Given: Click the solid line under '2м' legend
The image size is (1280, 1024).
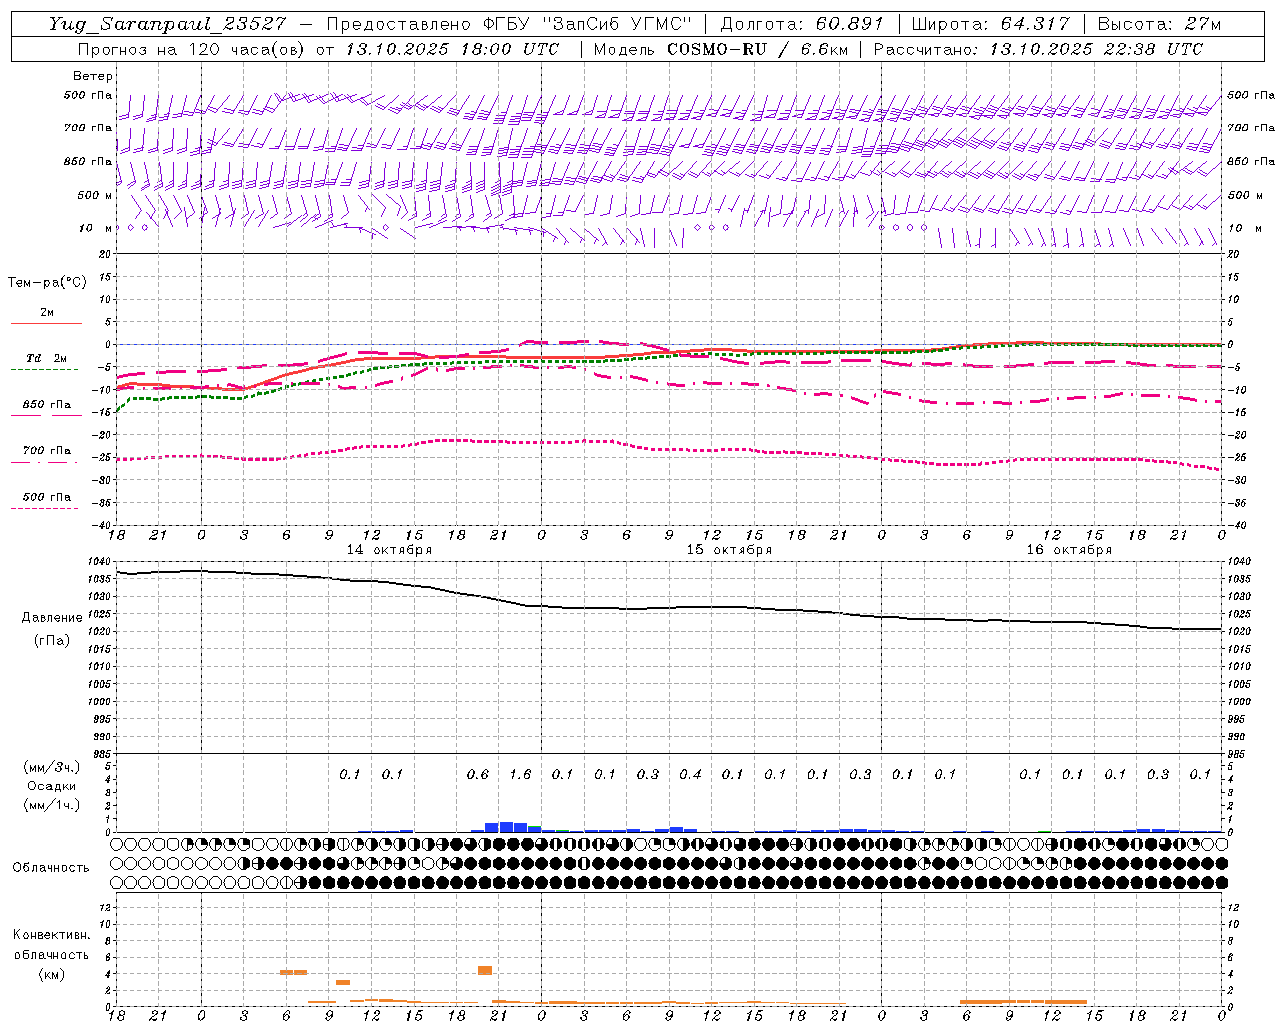Looking at the screenshot, I should (46, 324).
